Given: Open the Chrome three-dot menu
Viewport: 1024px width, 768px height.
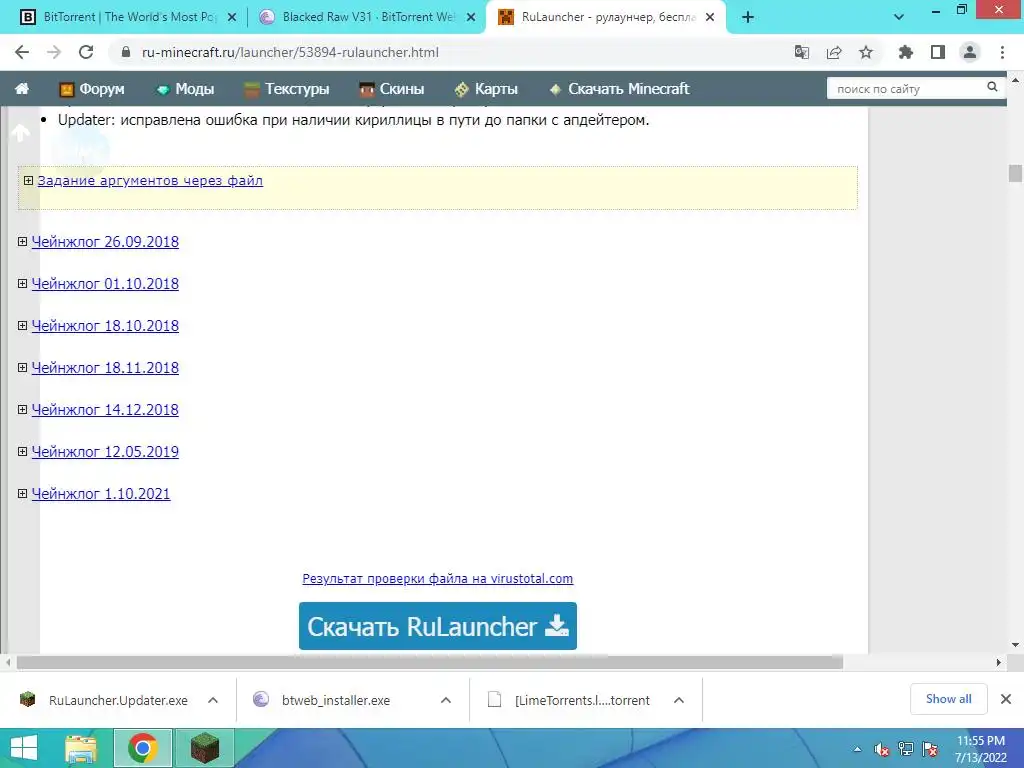Looking at the screenshot, I should pyautogui.click(x=1002, y=52).
